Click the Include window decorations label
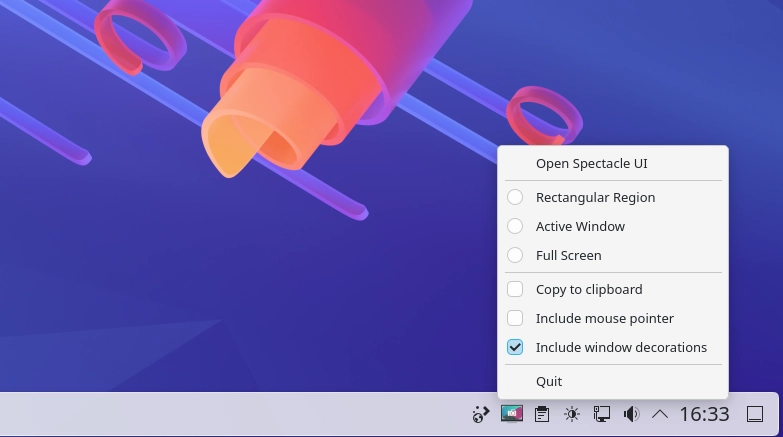This screenshot has width=783, height=437. point(621,347)
